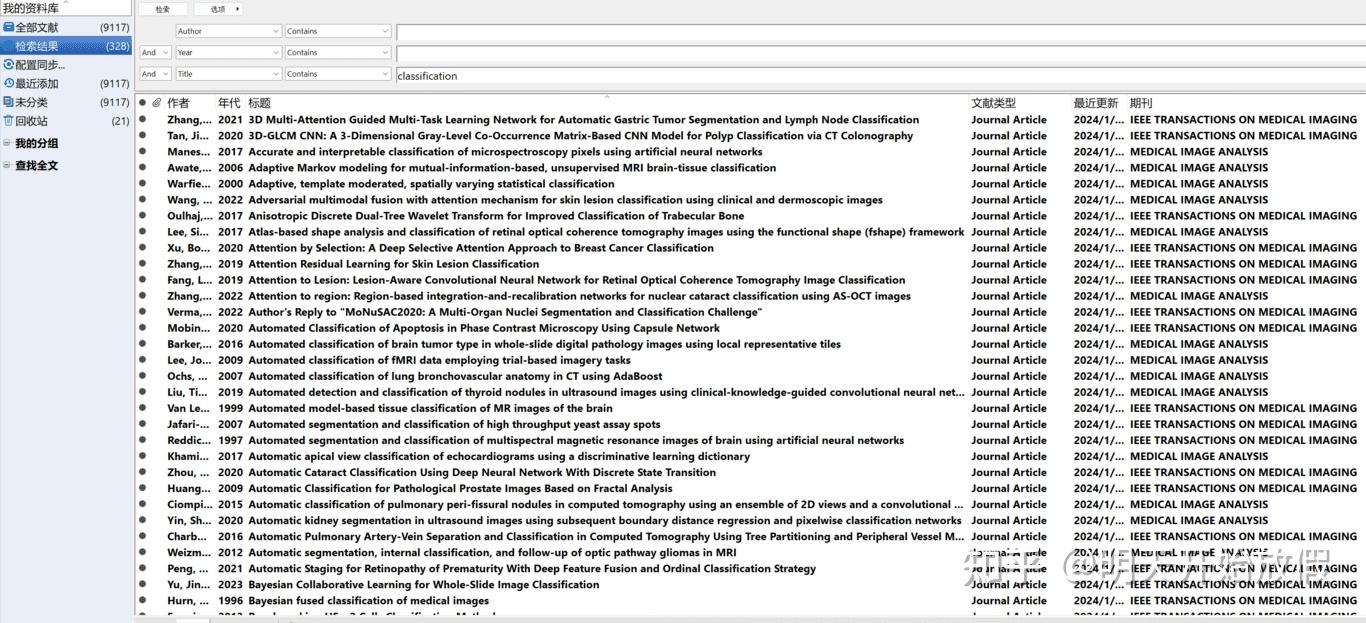Click author cell Fang, L... for 2019
1366x623 pixels.
(x=189, y=280)
